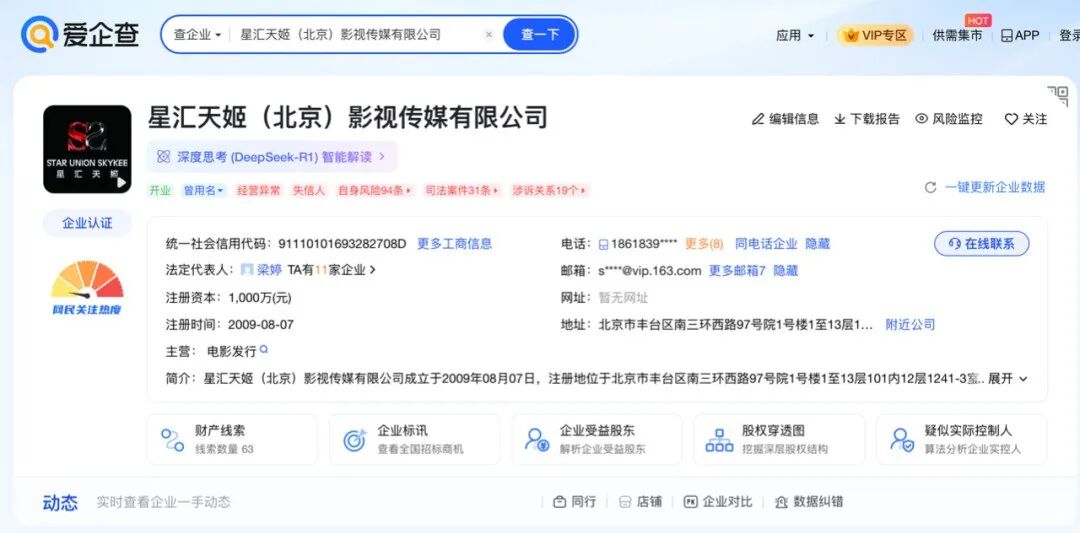This screenshot has width=1080, height=533.
Task: Open the 查企业 search type dropdown
Action: (x=198, y=34)
